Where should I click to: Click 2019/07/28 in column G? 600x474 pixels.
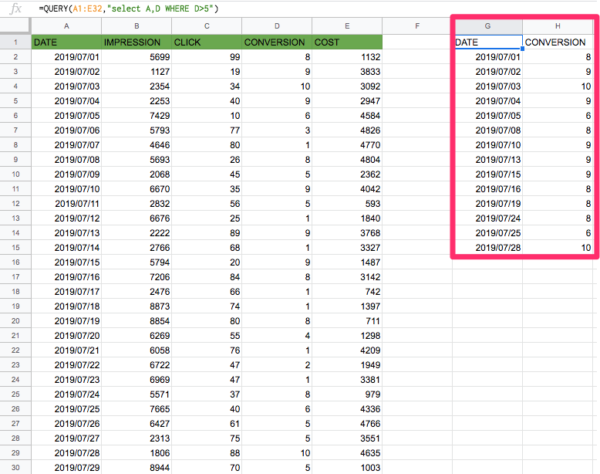coord(488,248)
